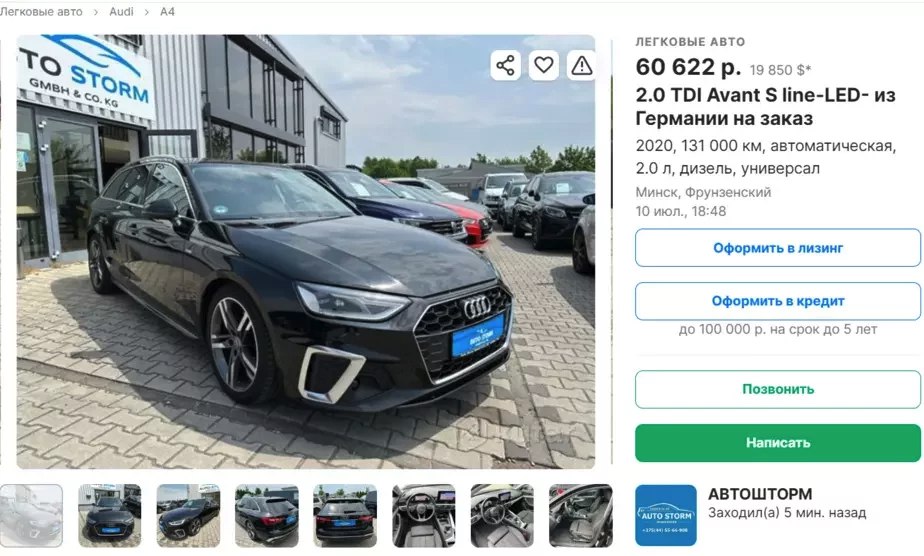
Task: Open the main Audi A4 photo
Action: [306, 251]
